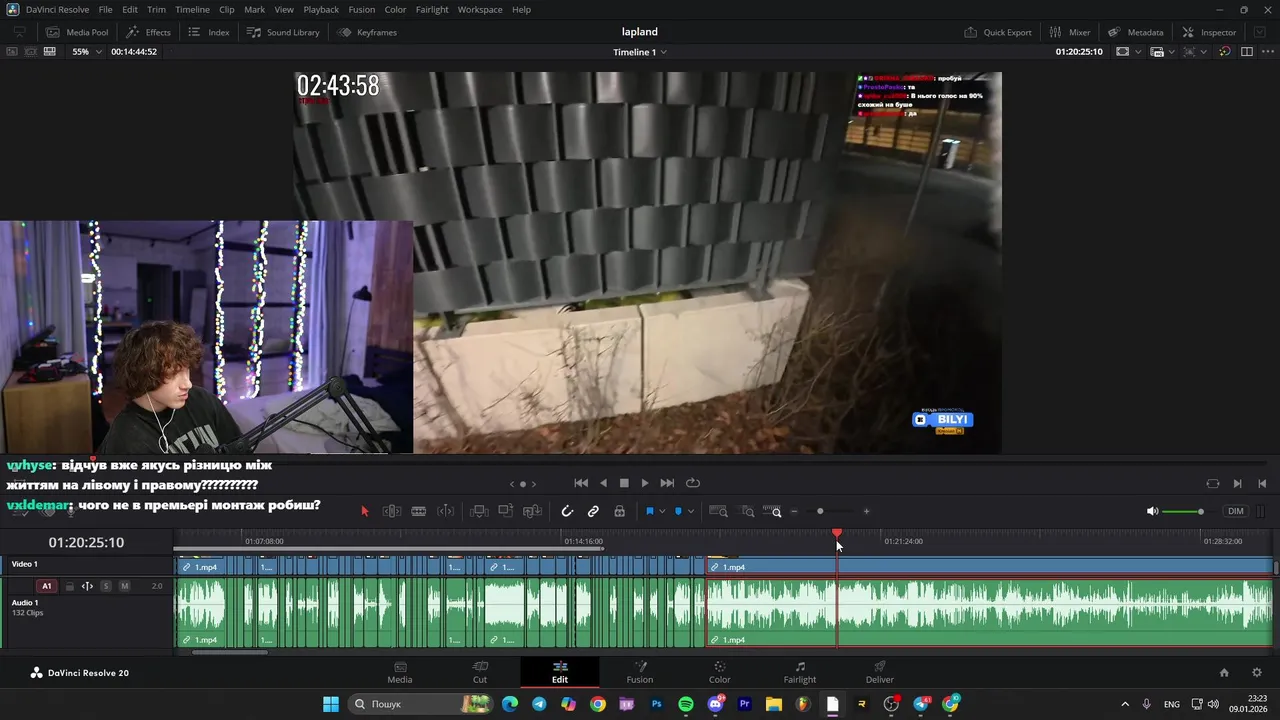This screenshot has width=1280, height=720.
Task: Toggle timeline Snapping magnet icon
Action: (x=567, y=511)
